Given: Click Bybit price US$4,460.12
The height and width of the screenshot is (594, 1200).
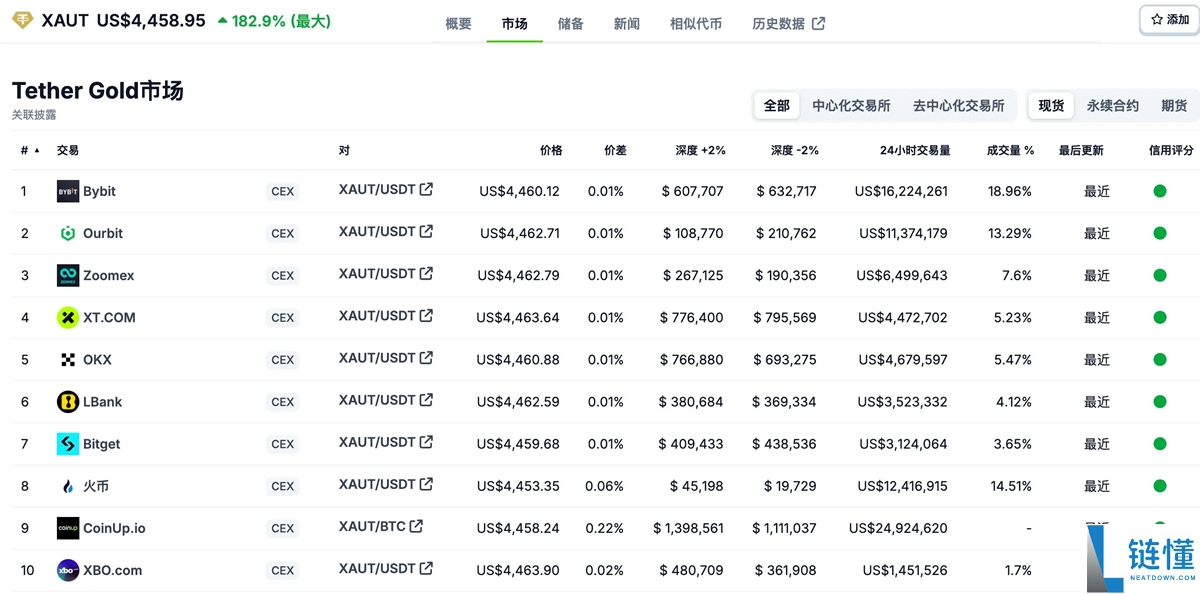Looking at the screenshot, I should click(519, 191).
